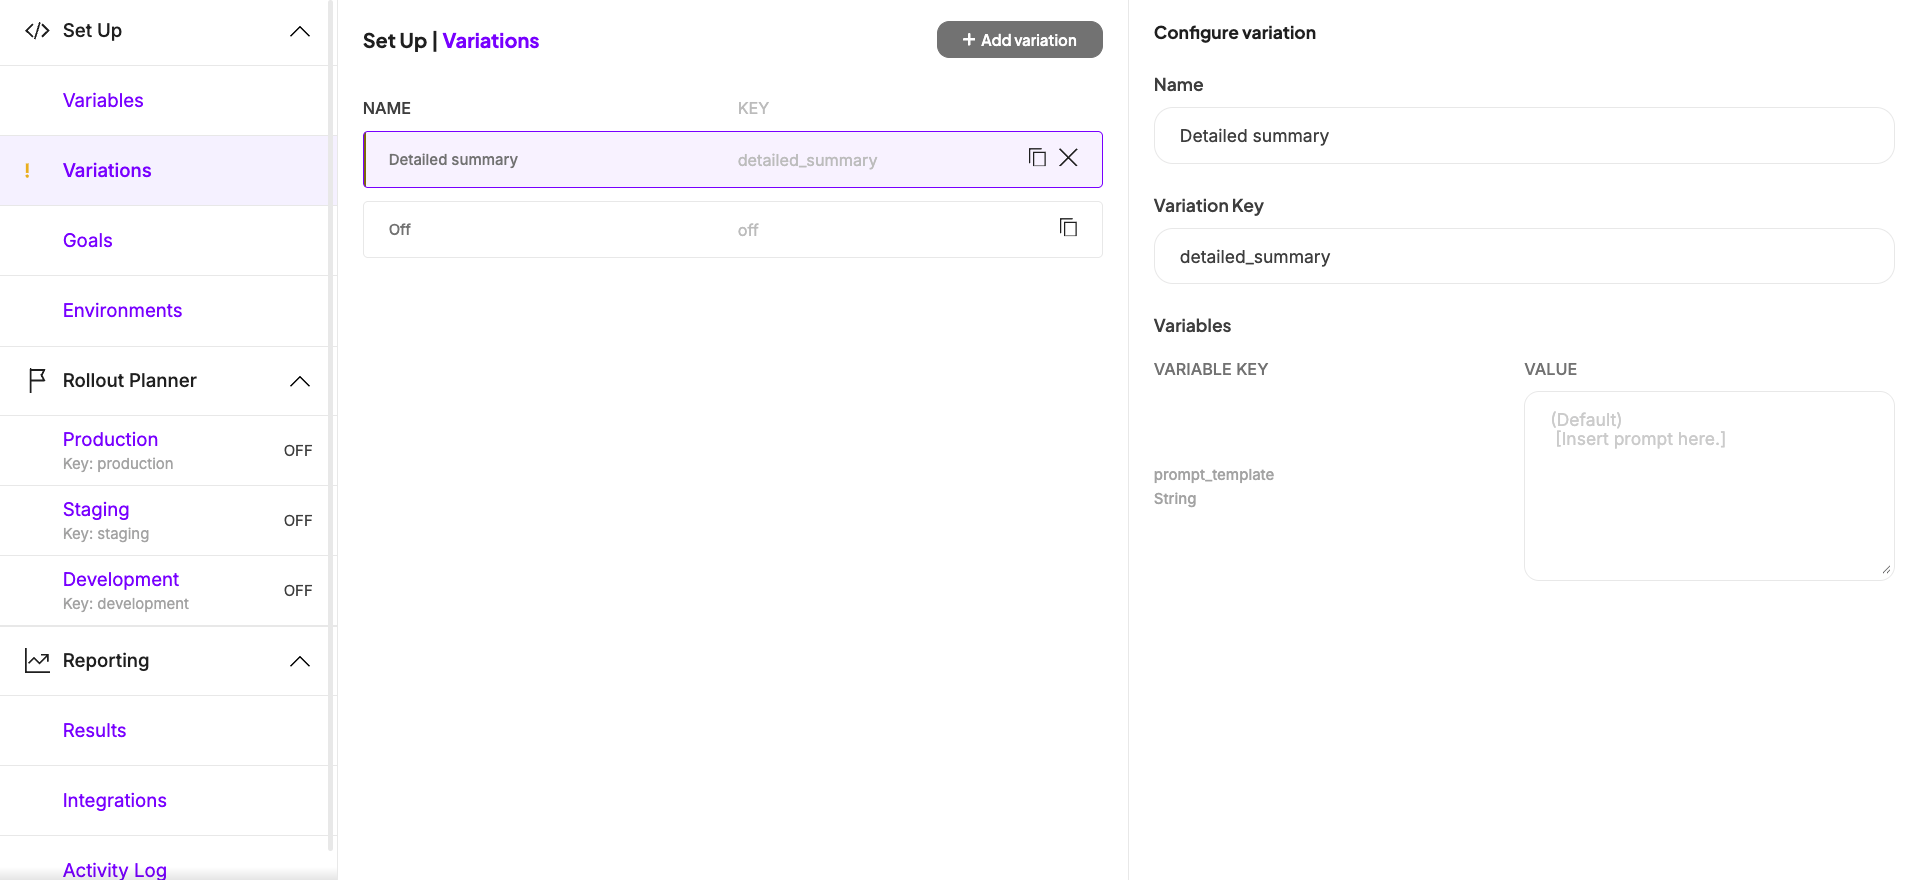Click Production OFF status
The image size is (1920, 880).
pyautogui.click(x=298, y=451)
